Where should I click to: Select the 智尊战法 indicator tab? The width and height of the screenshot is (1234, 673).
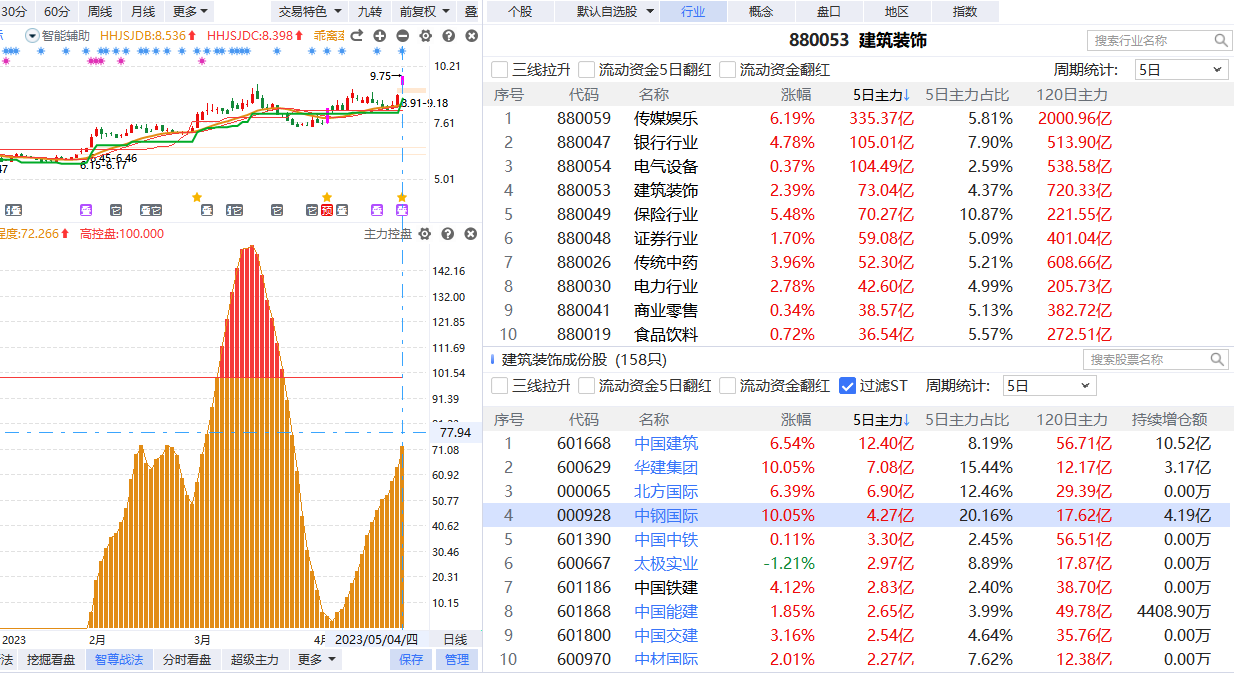tap(119, 660)
